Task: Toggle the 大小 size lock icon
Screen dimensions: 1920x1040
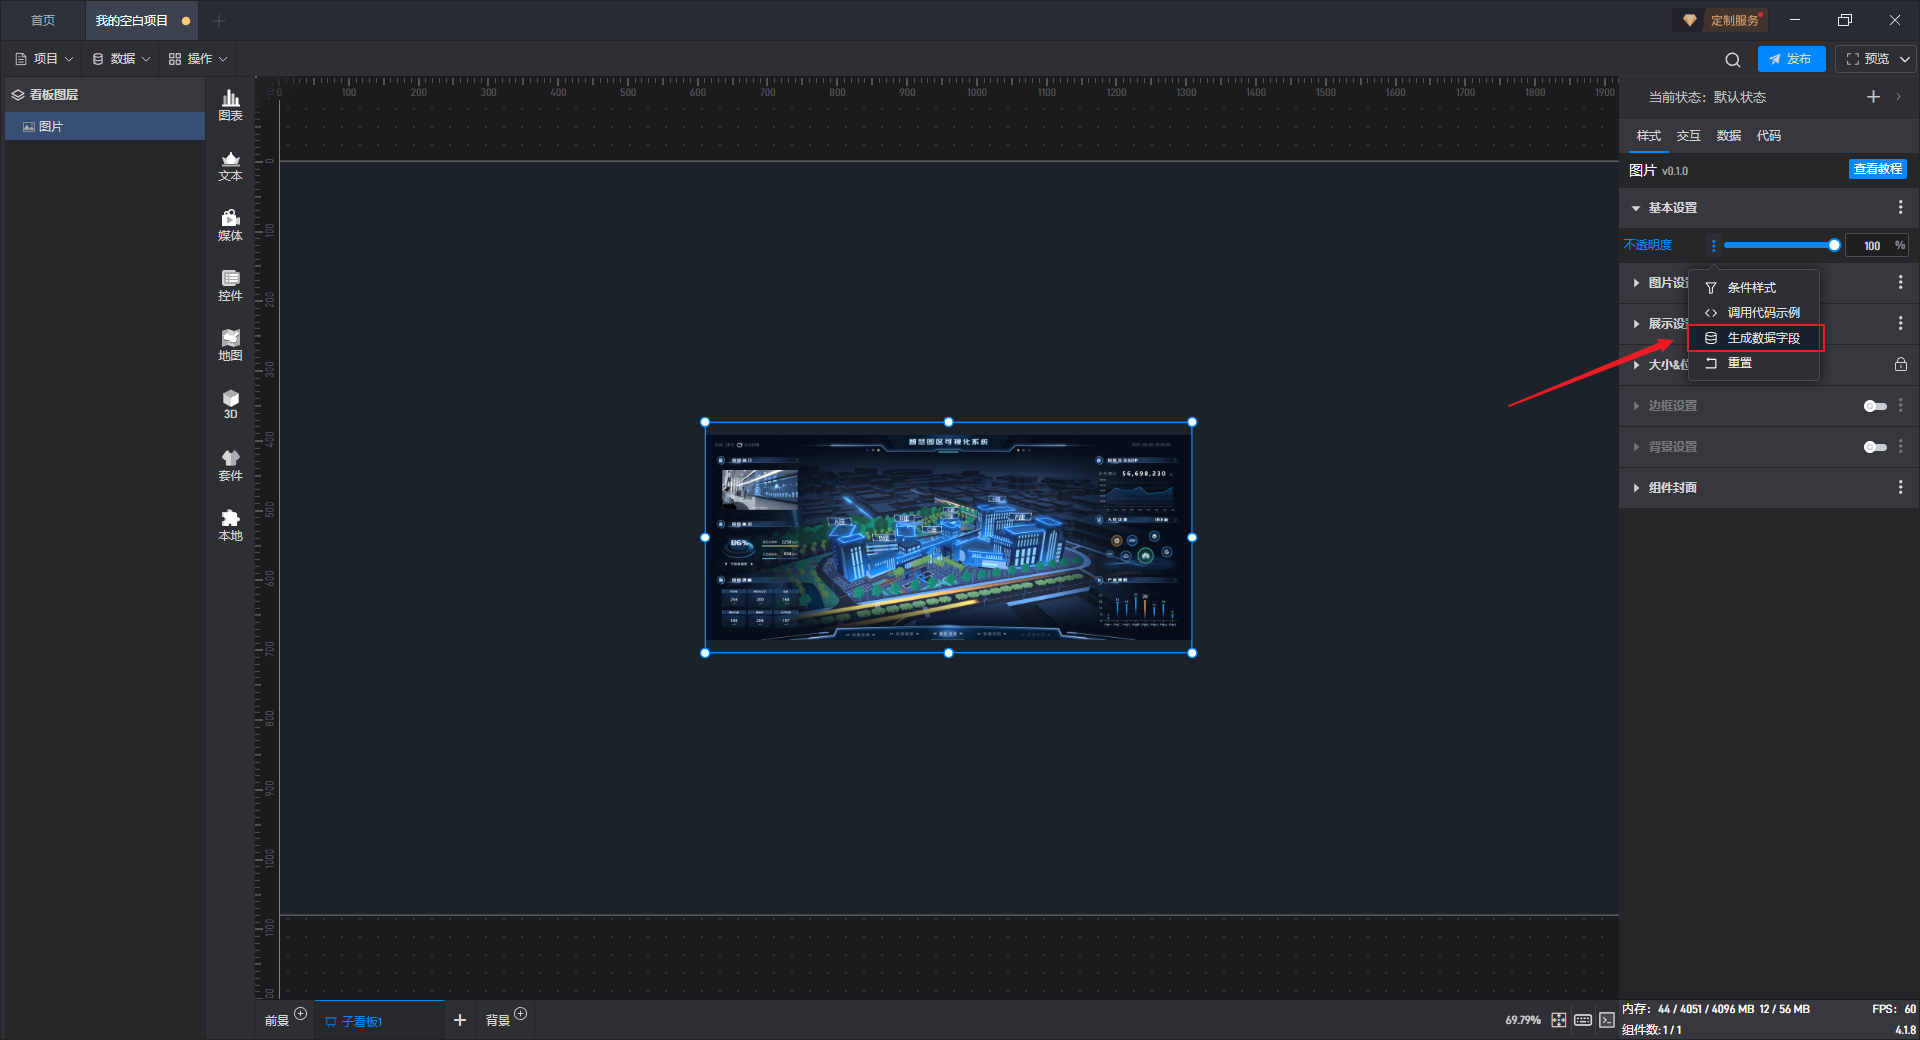Action: click(x=1900, y=365)
